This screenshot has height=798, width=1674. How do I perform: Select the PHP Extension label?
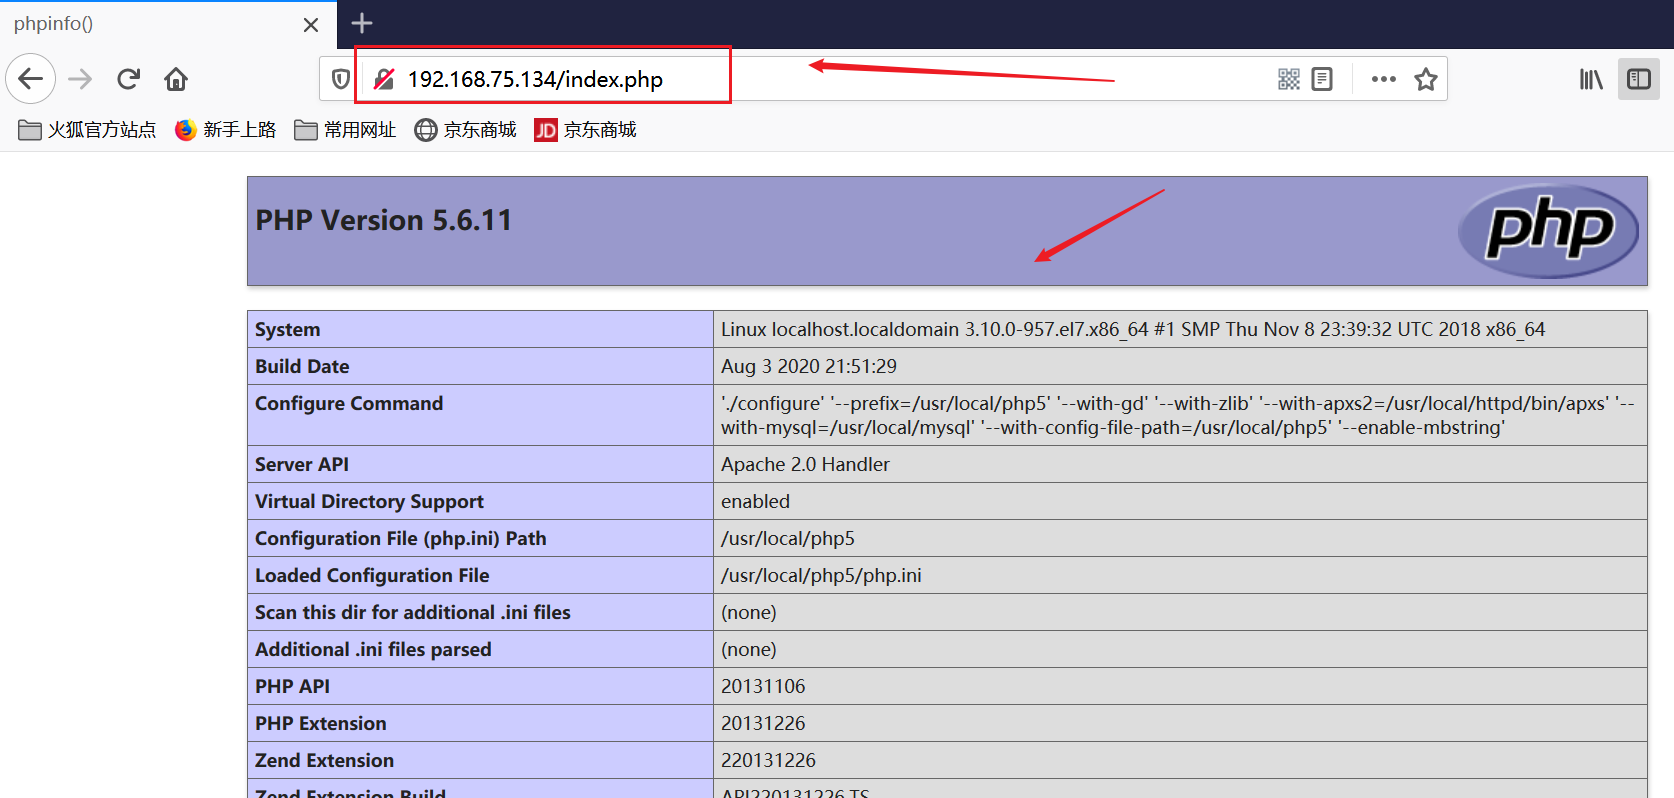click(321, 723)
